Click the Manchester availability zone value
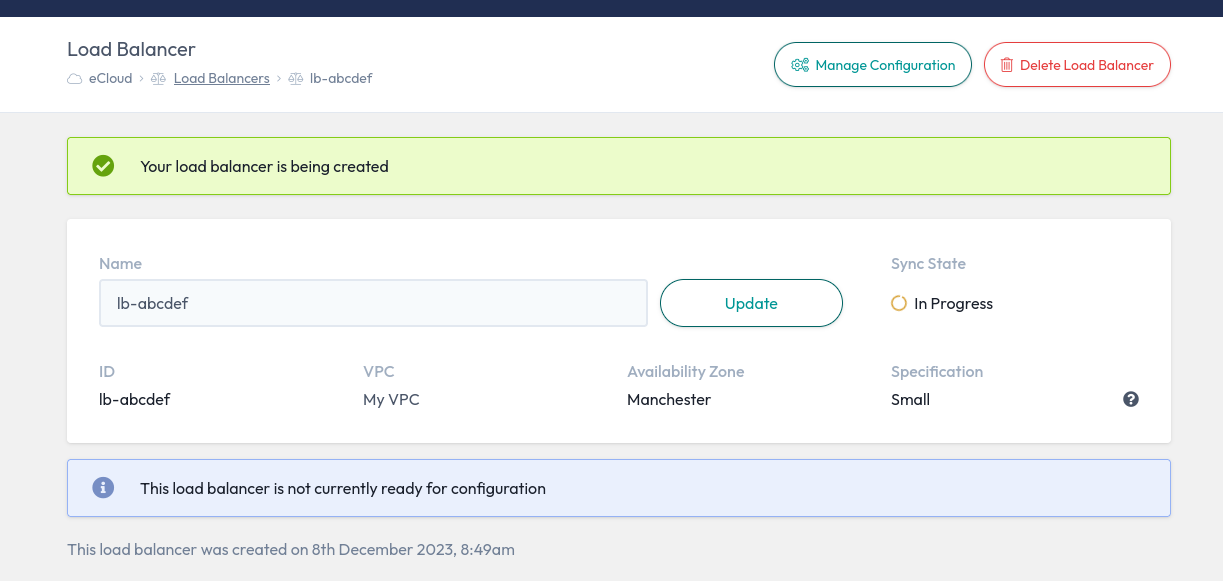This screenshot has width=1223, height=581. click(x=669, y=400)
